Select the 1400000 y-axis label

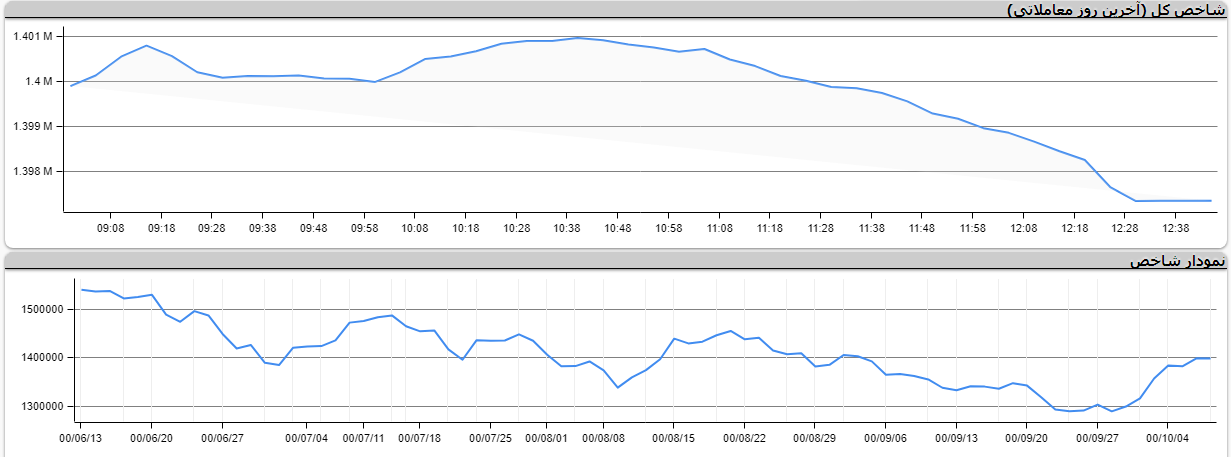click(40, 358)
